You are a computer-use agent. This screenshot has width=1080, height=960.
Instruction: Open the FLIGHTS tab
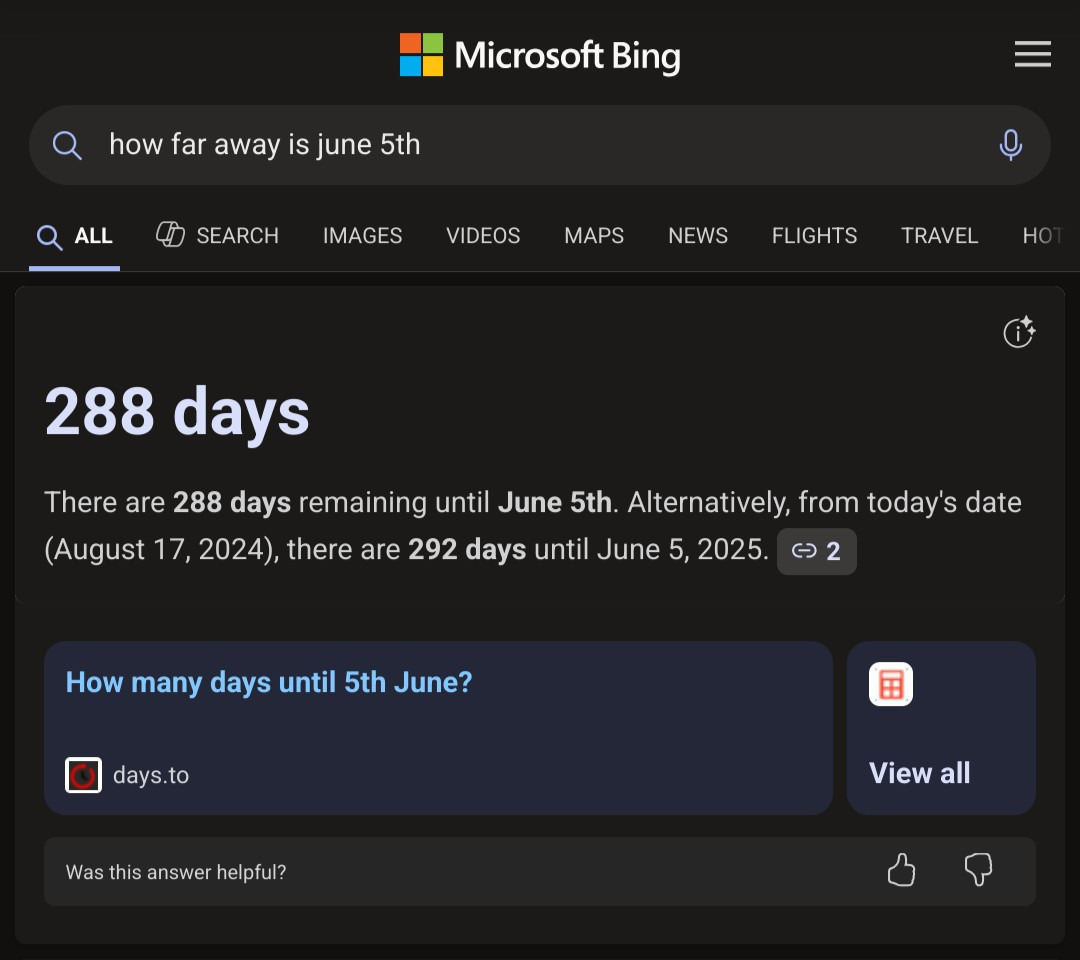pos(814,236)
